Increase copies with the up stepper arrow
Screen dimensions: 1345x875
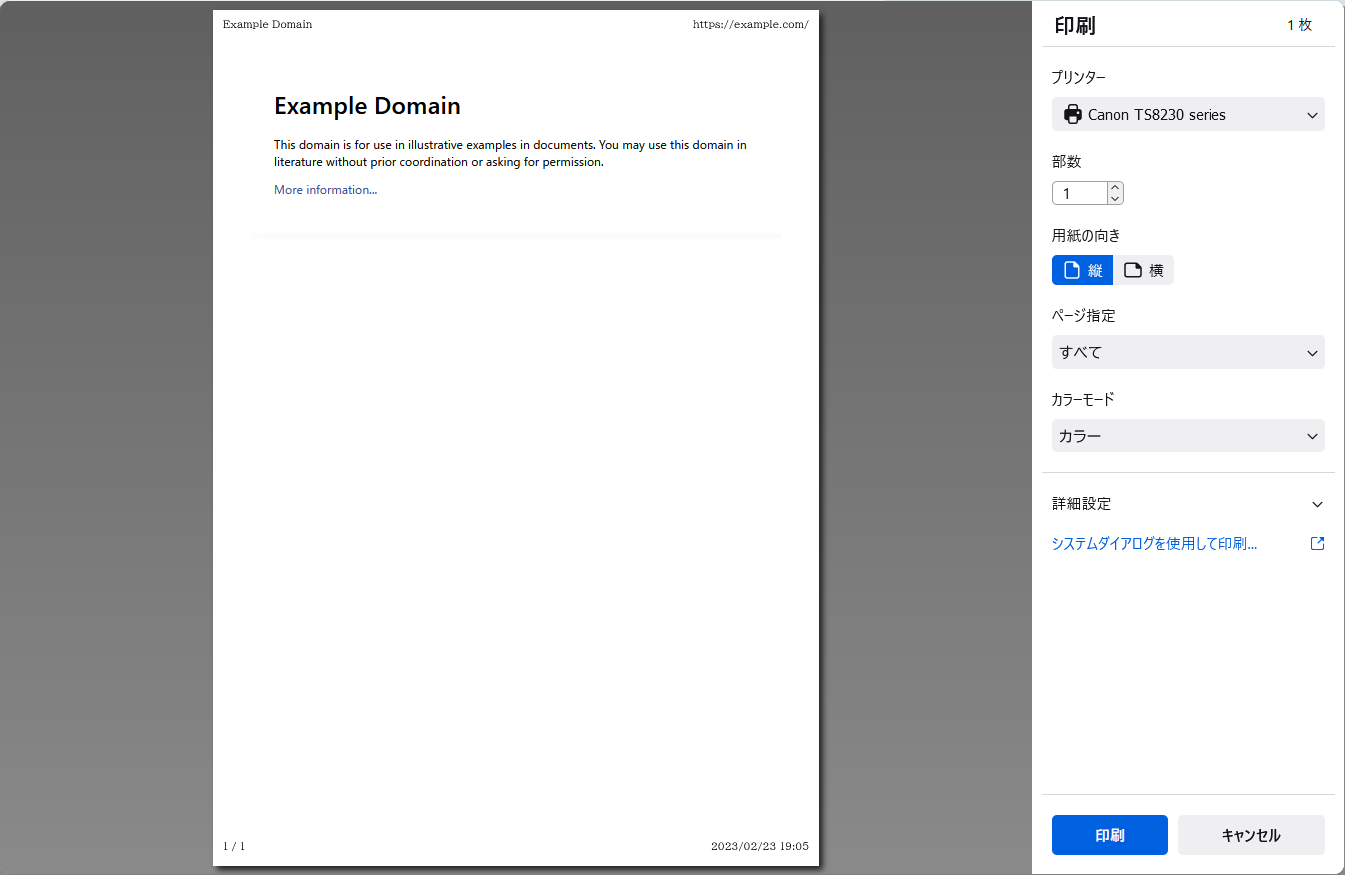pyautogui.click(x=1116, y=187)
